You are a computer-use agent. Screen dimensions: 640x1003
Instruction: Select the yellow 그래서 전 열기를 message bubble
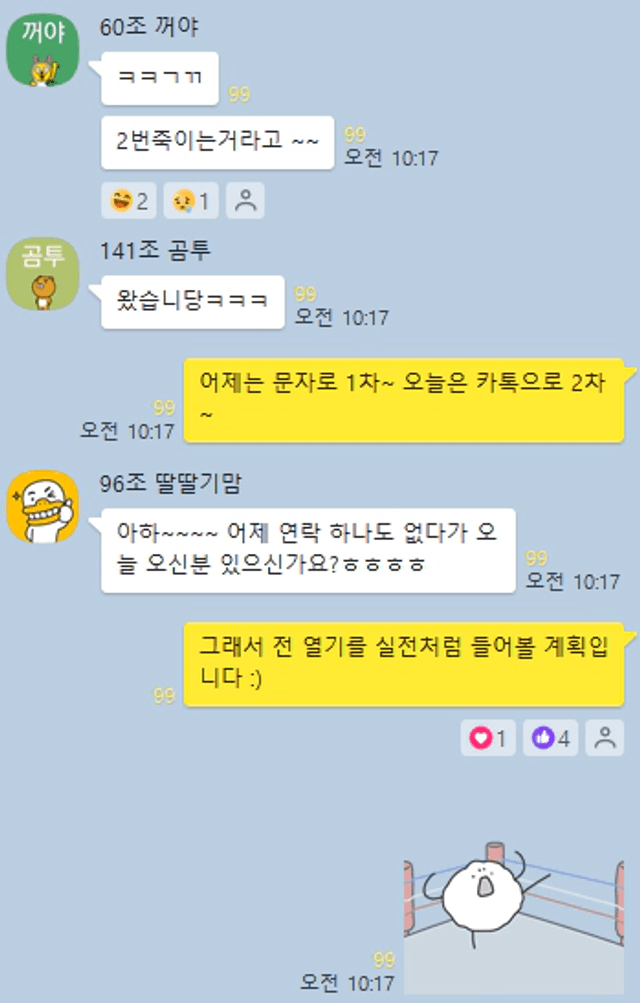tap(404, 664)
